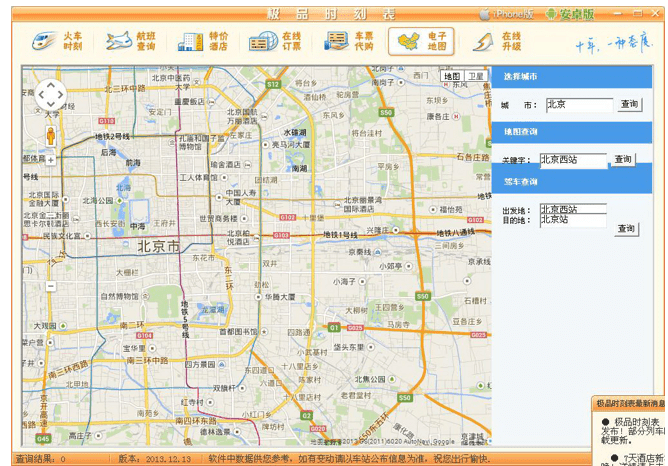The height and width of the screenshot is (466, 668).
Task: Switch map to 卫星 satellite view
Action: coord(476,76)
